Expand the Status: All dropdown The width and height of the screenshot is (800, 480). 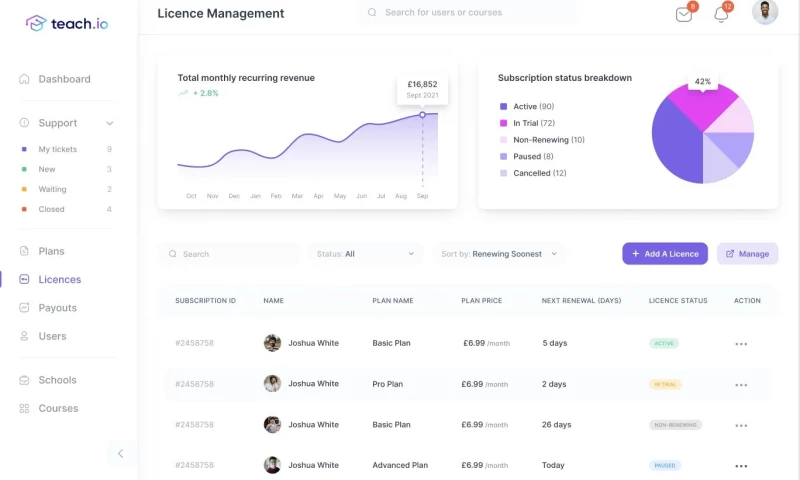pos(365,254)
